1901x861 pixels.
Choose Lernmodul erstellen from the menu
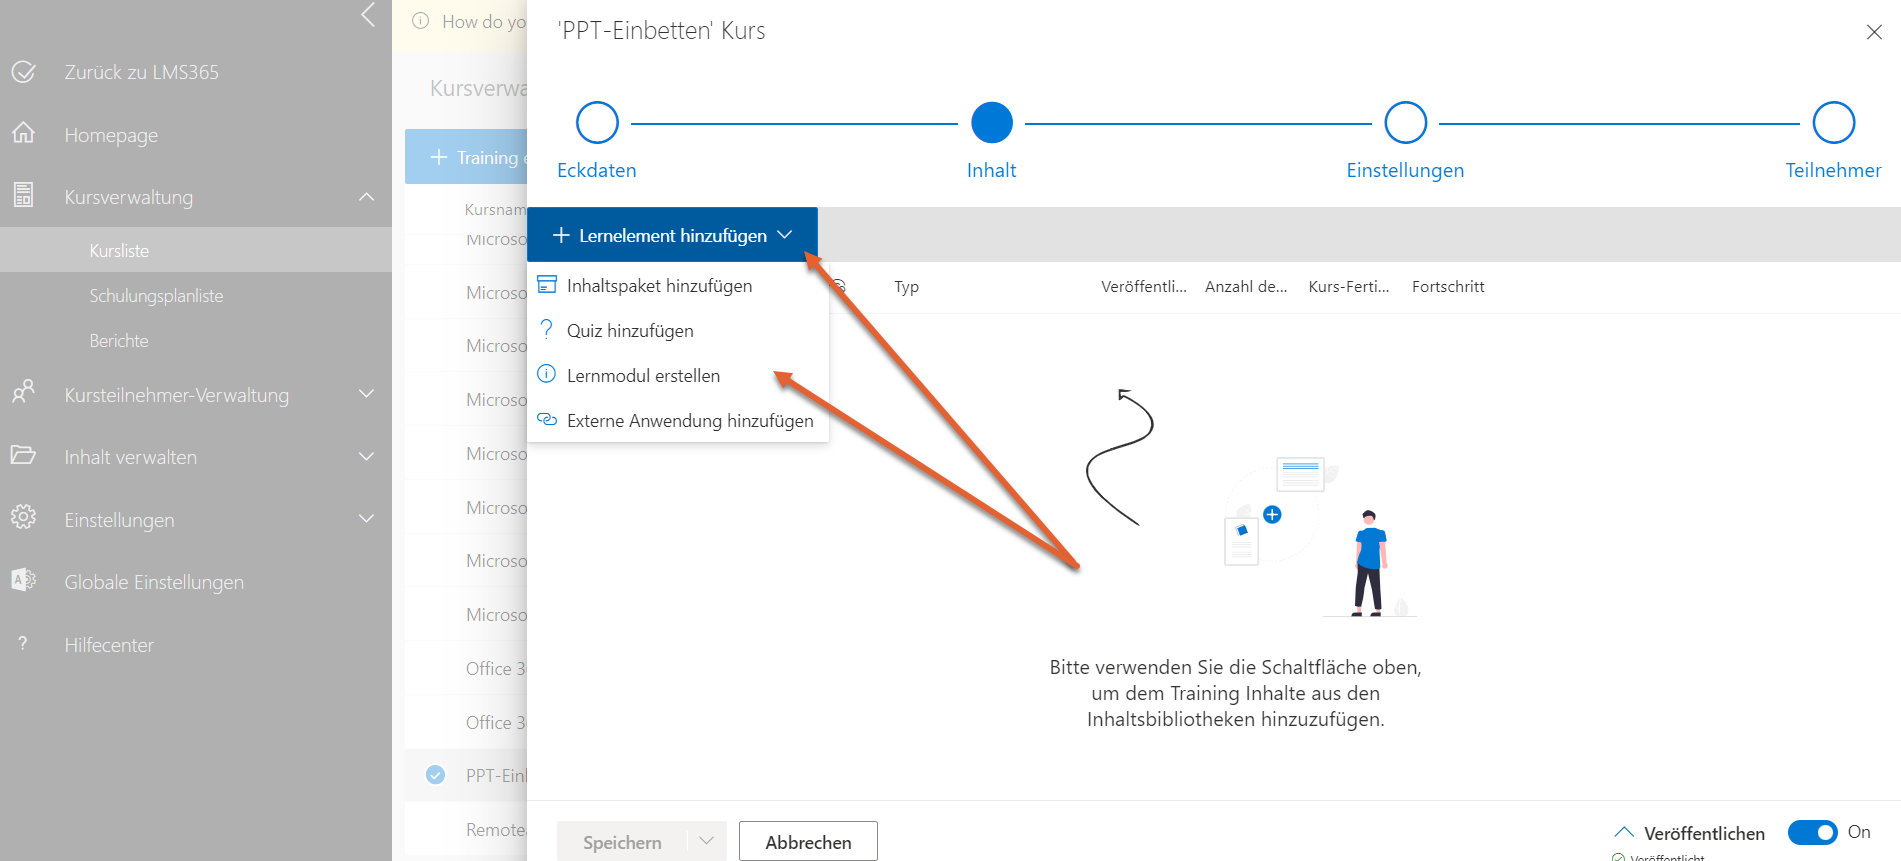click(x=643, y=376)
